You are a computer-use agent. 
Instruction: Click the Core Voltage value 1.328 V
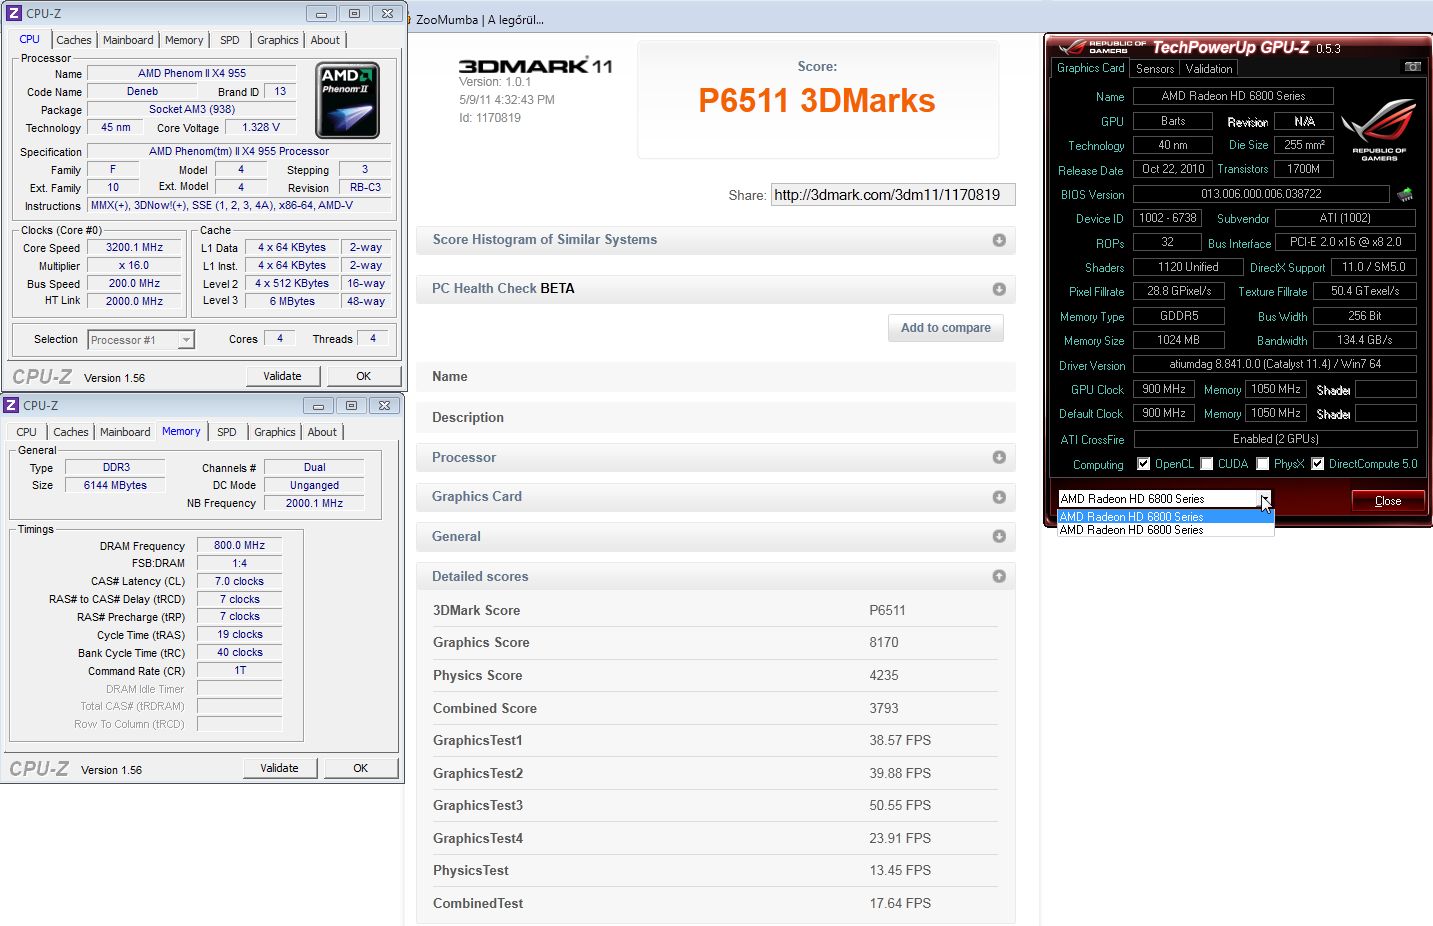click(261, 127)
